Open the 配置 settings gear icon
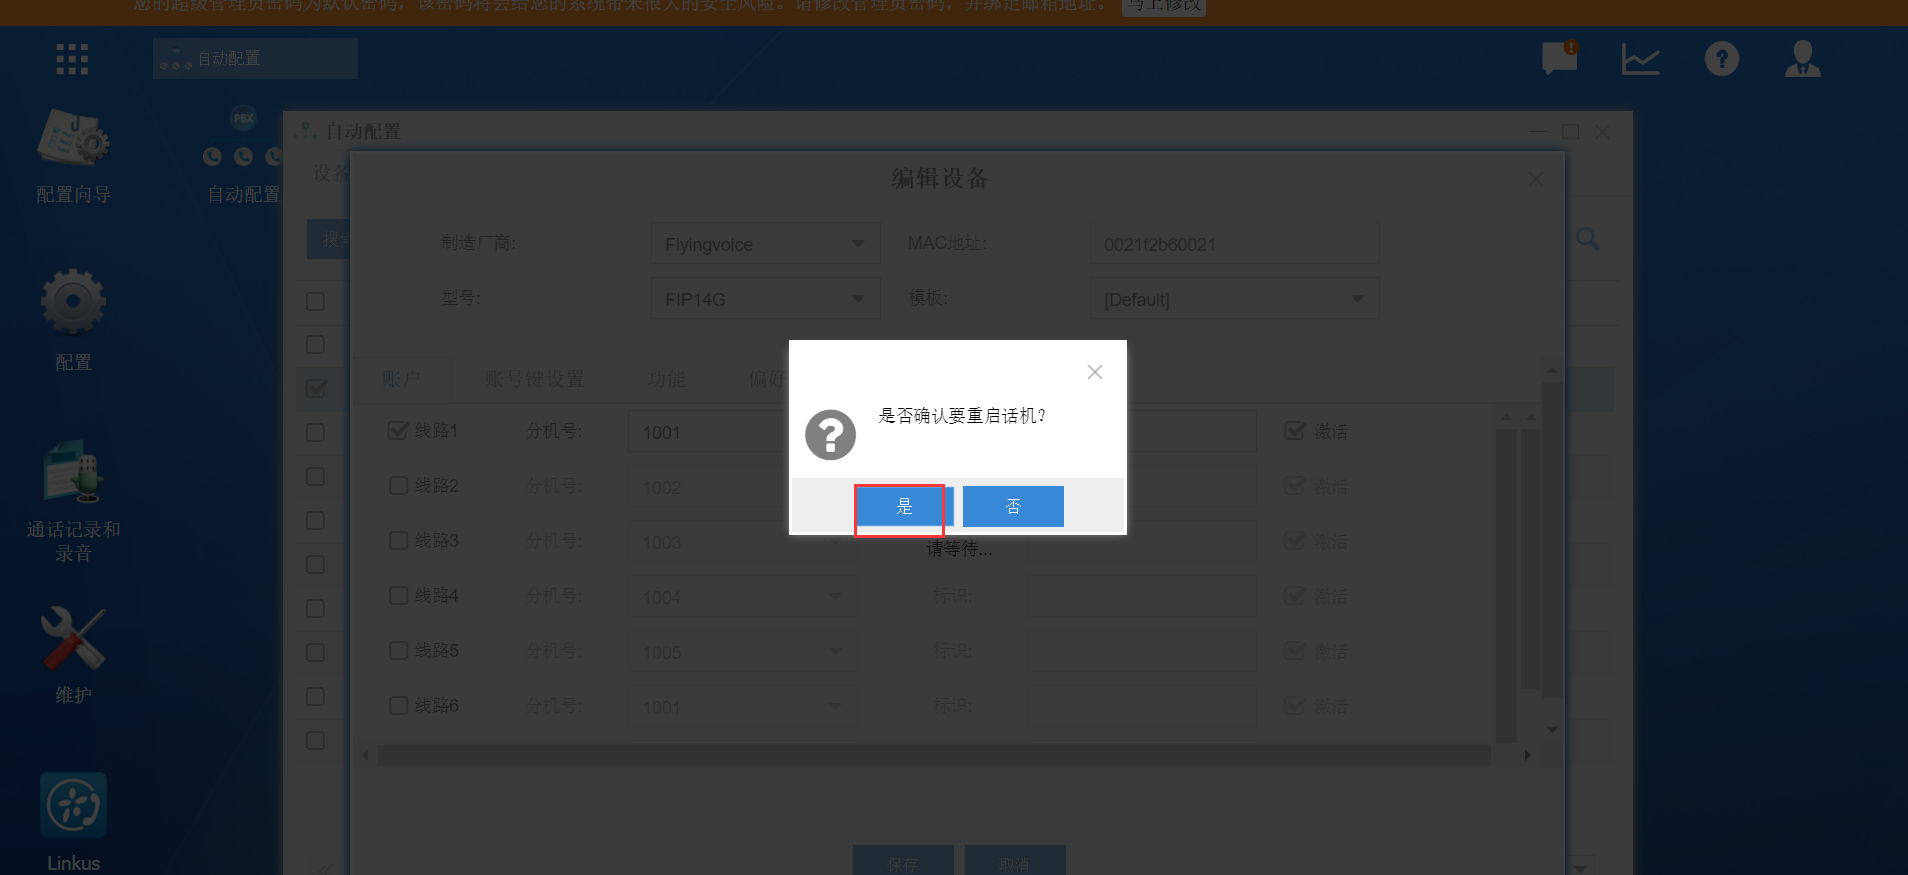The image size is (1908, 875). coord(73,302)
